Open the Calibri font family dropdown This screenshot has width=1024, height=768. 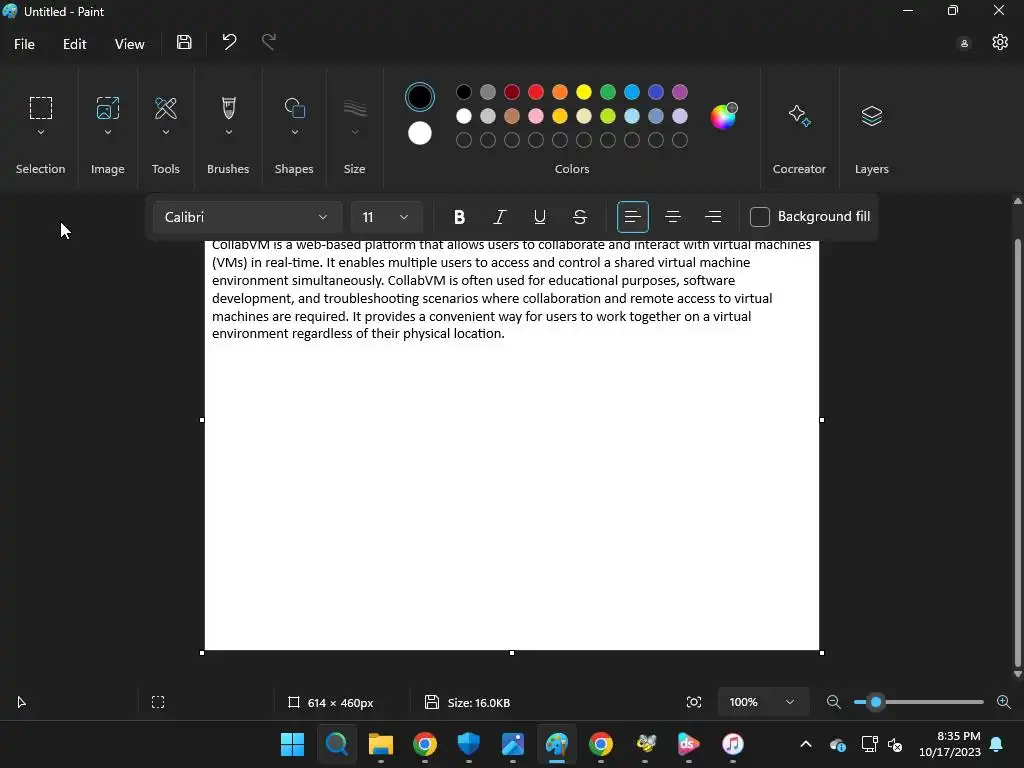pos(247,217)
